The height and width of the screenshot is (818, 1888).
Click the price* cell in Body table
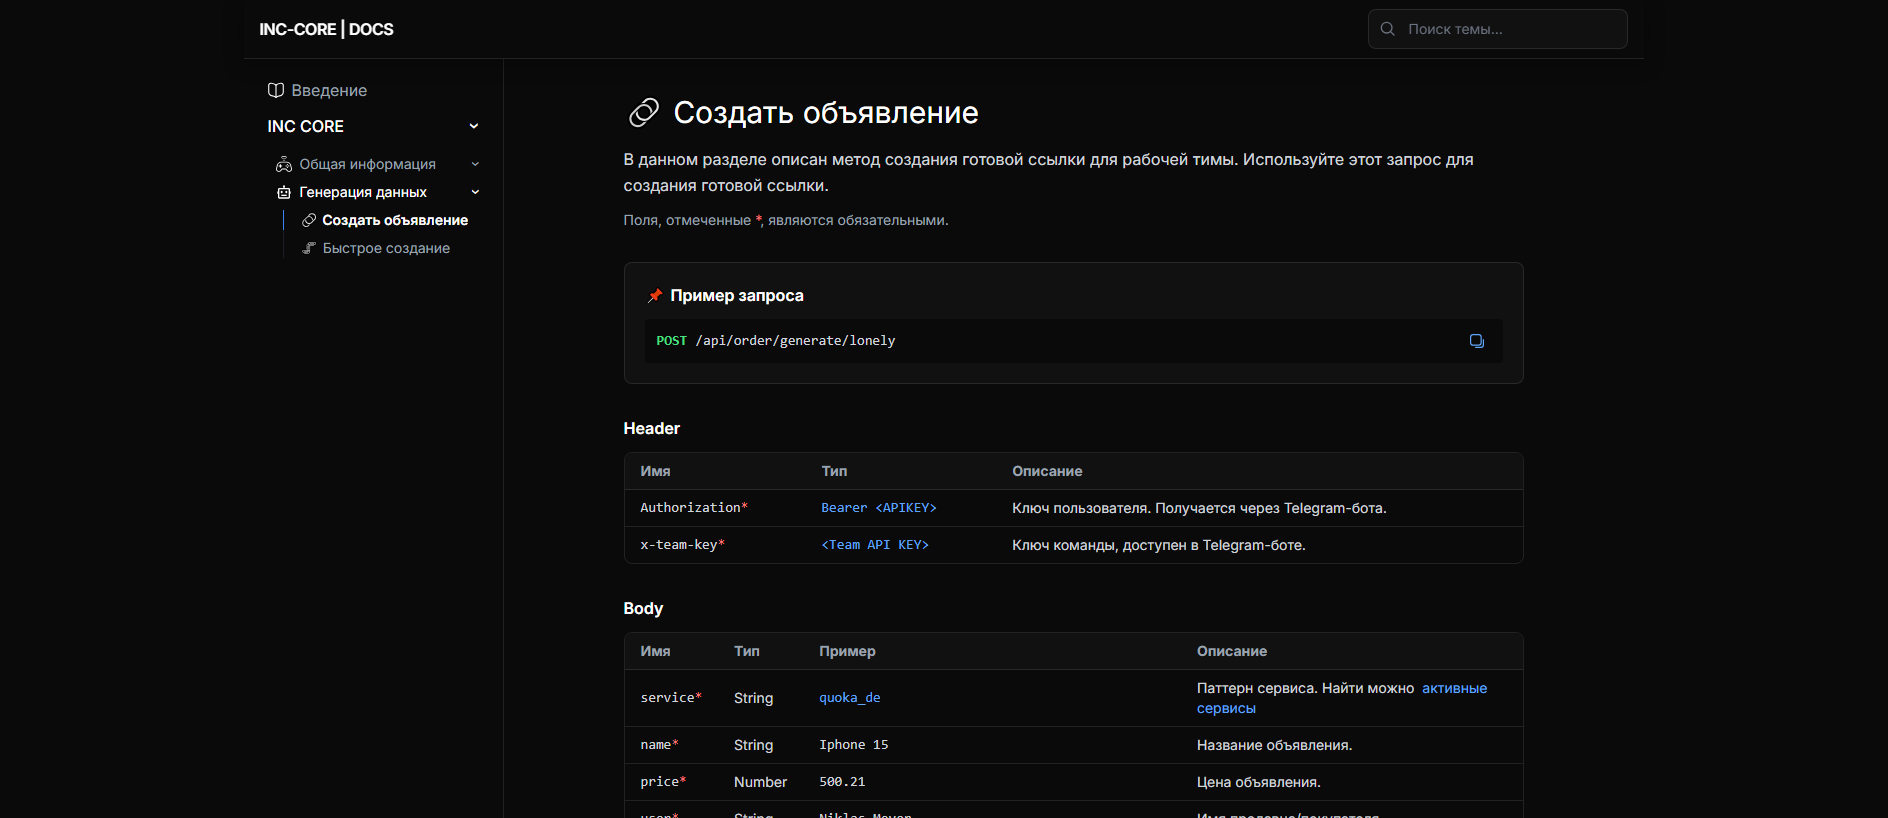tap(663, 782)
